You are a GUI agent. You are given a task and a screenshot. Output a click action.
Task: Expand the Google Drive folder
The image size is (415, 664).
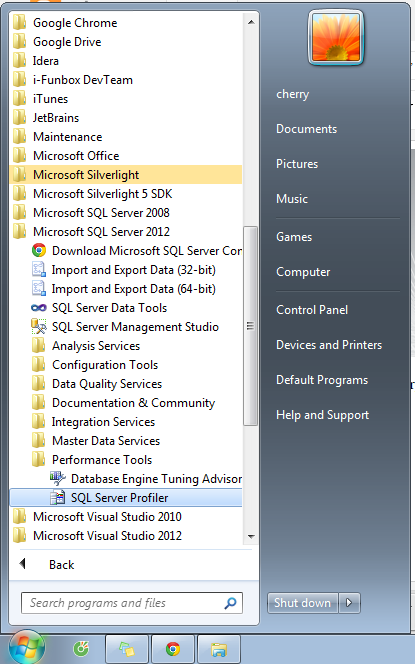tap(126, 42)
